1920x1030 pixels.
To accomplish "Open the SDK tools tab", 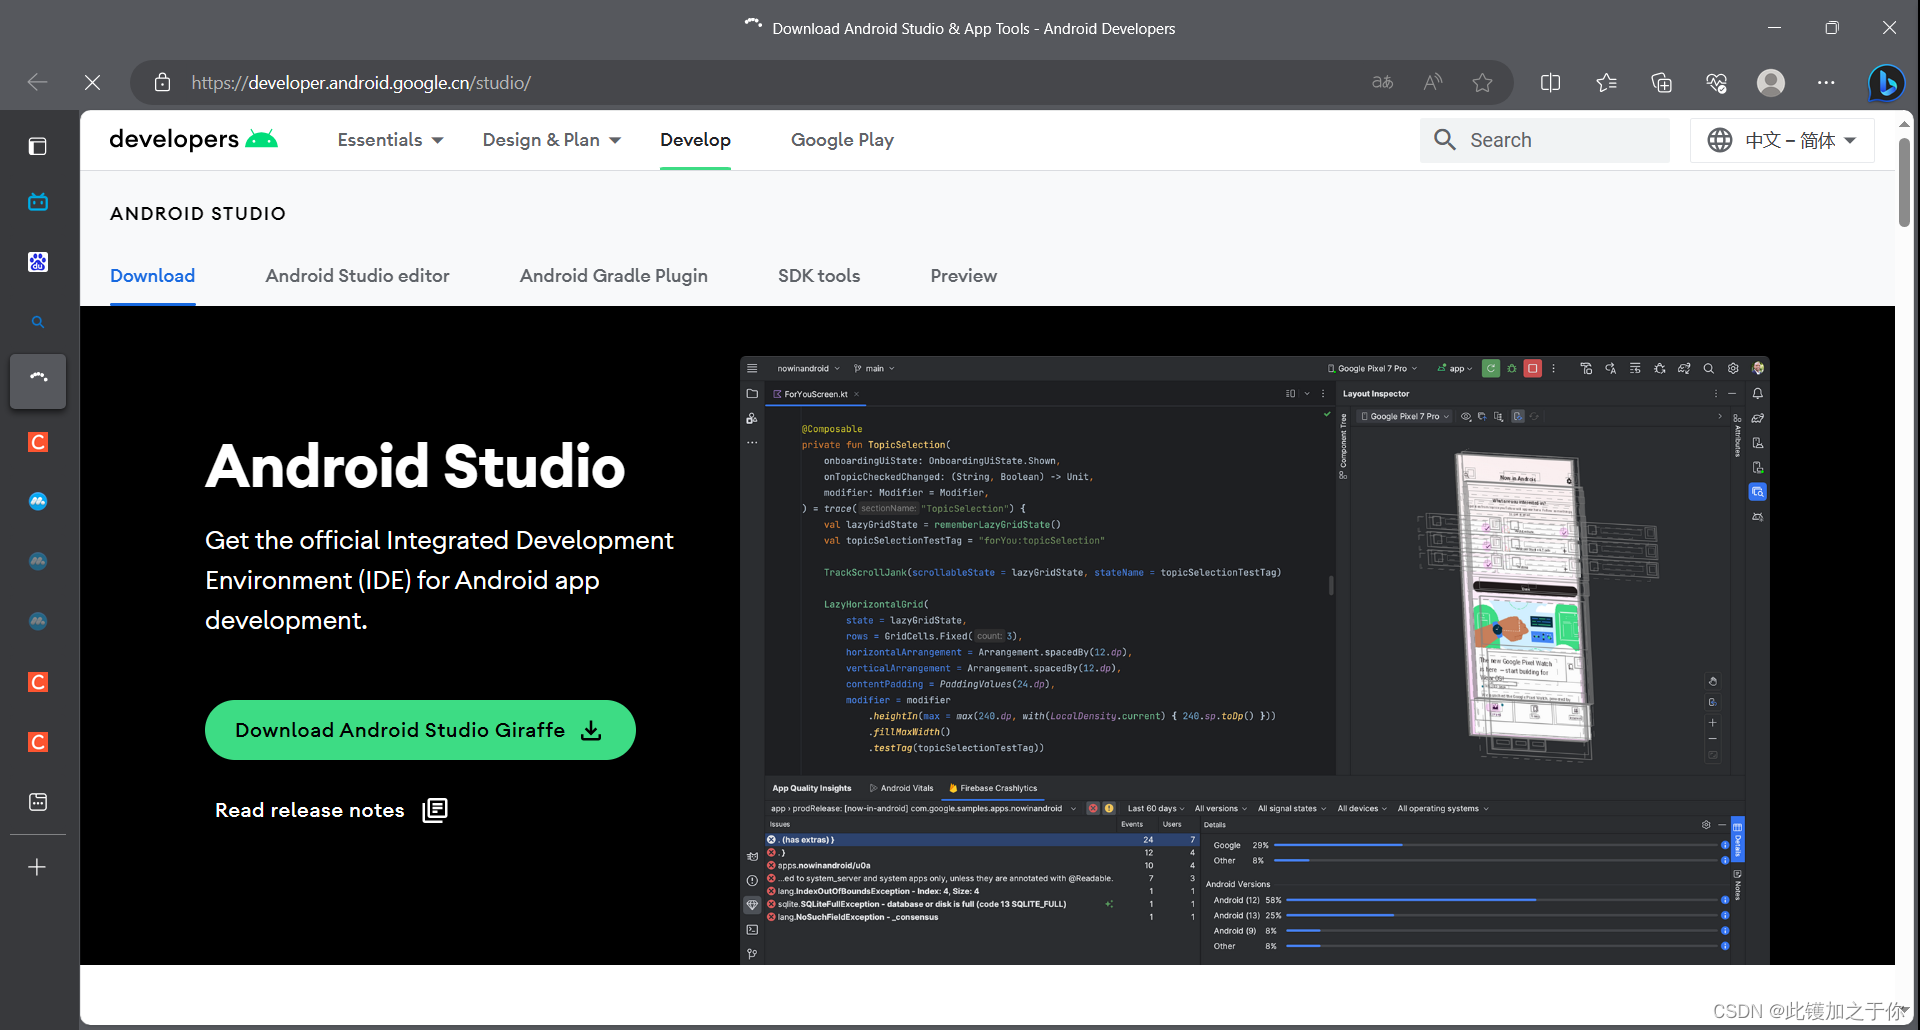I will 819,276.
